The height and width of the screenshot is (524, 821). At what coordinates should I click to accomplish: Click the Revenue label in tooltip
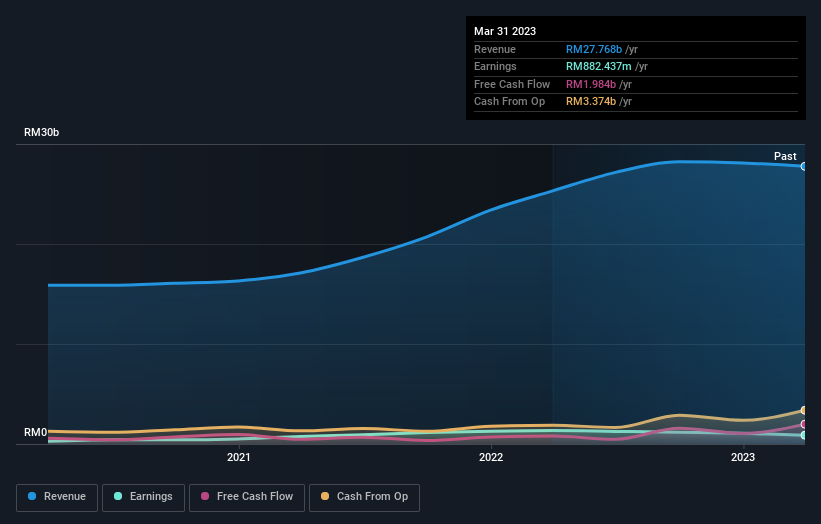495,49
